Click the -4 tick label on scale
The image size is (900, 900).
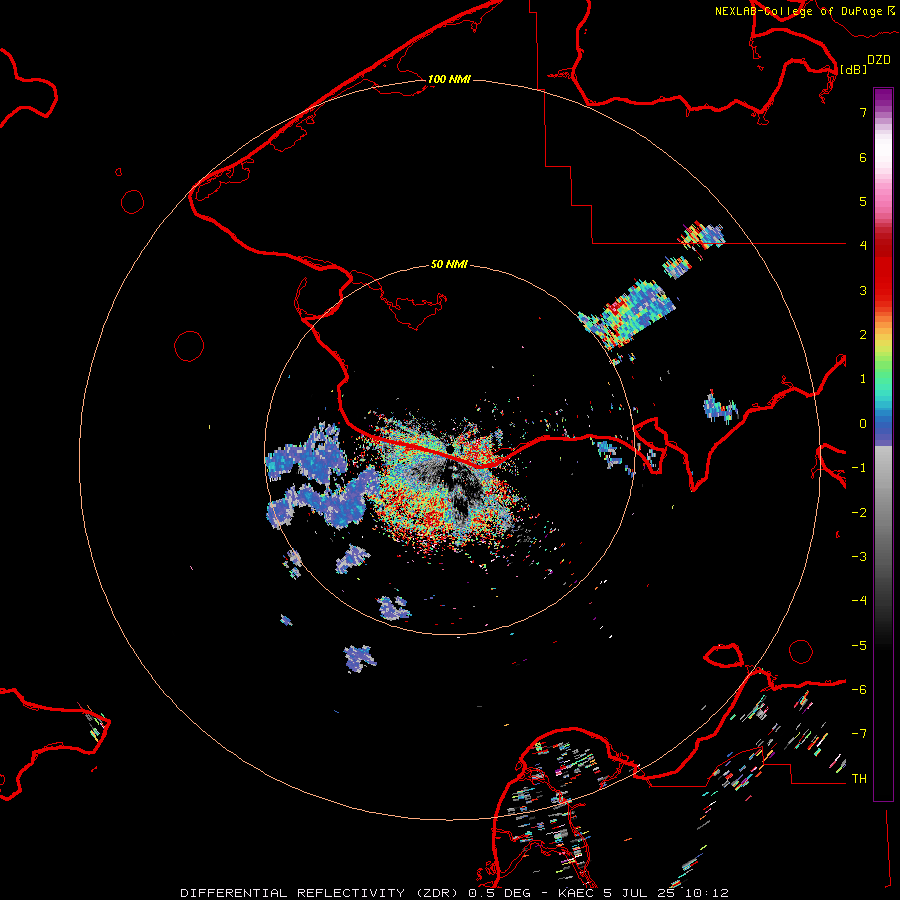[859, 600]
